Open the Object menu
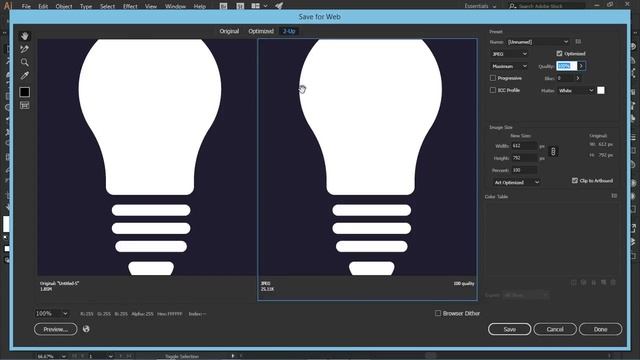 click(64, 6)
